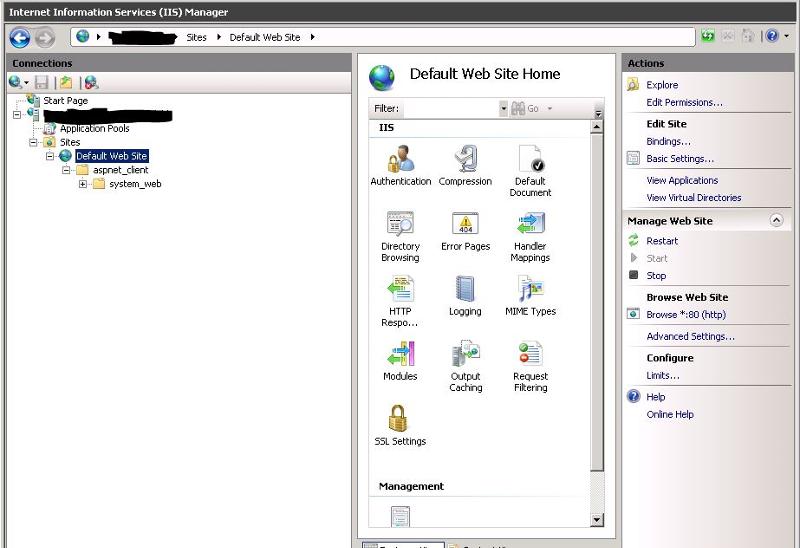Click the black Stop square icon
The image size is (800, 548).
(x=634, y=275)
